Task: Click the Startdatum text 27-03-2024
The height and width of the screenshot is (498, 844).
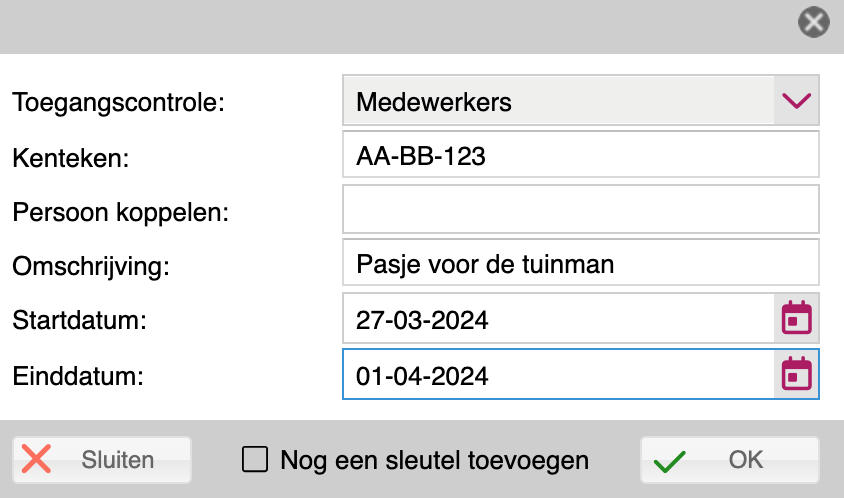Action: tap(422, 320)
